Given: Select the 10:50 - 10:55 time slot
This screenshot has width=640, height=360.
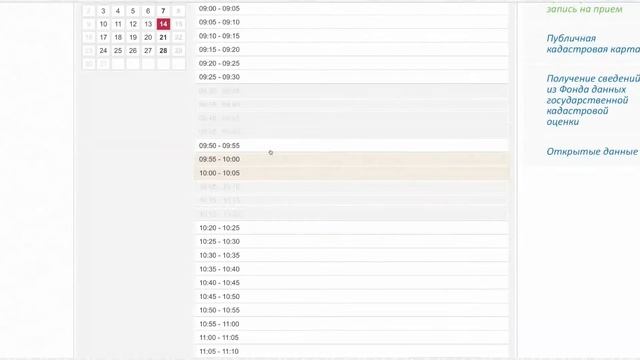Looking at the screenshot, I should pyautogui.click(x=352, y=310).
